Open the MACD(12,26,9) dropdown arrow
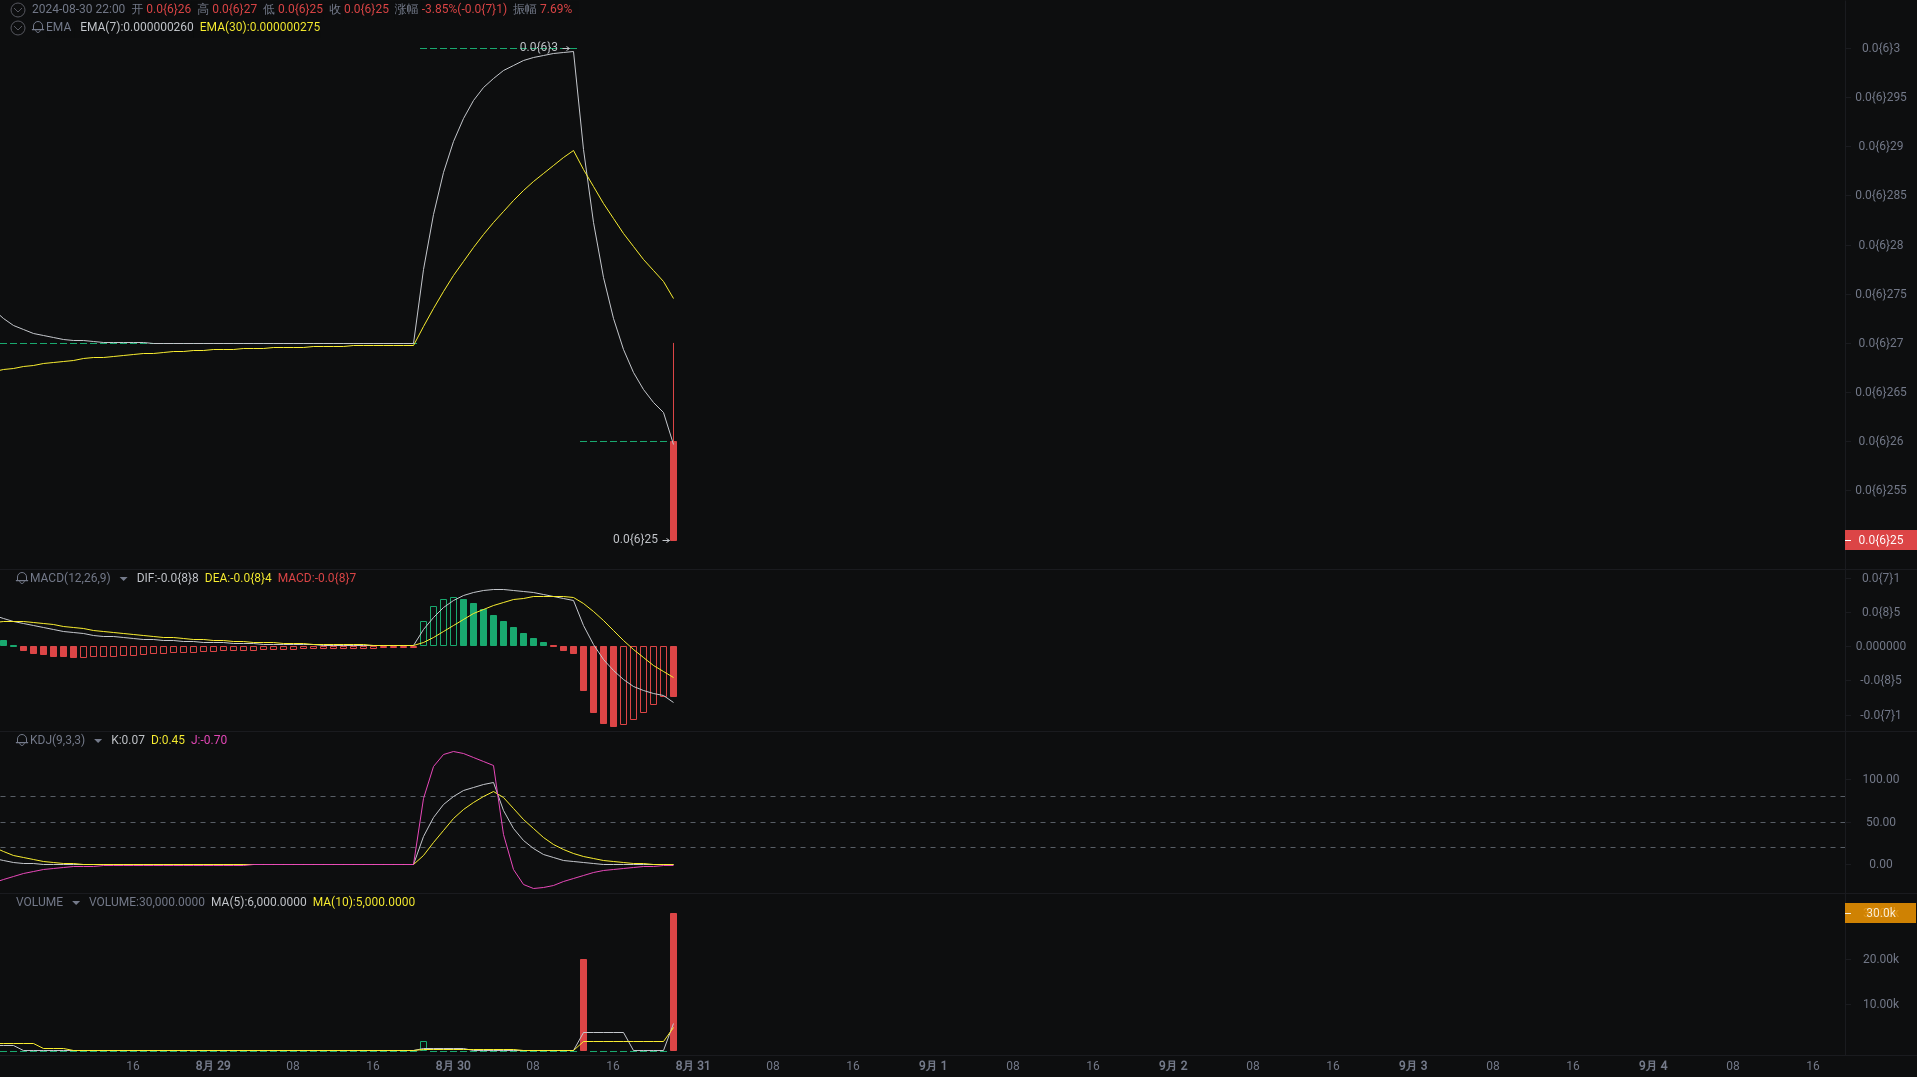 [124, 578]
